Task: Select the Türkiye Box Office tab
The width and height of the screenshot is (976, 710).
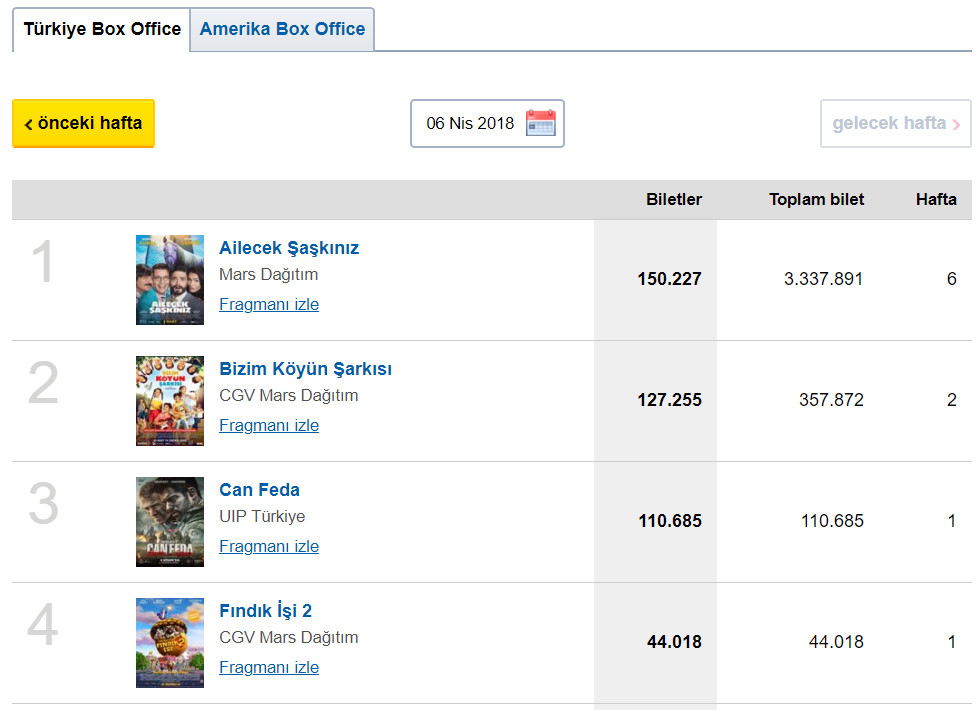Action: point(102,29)
